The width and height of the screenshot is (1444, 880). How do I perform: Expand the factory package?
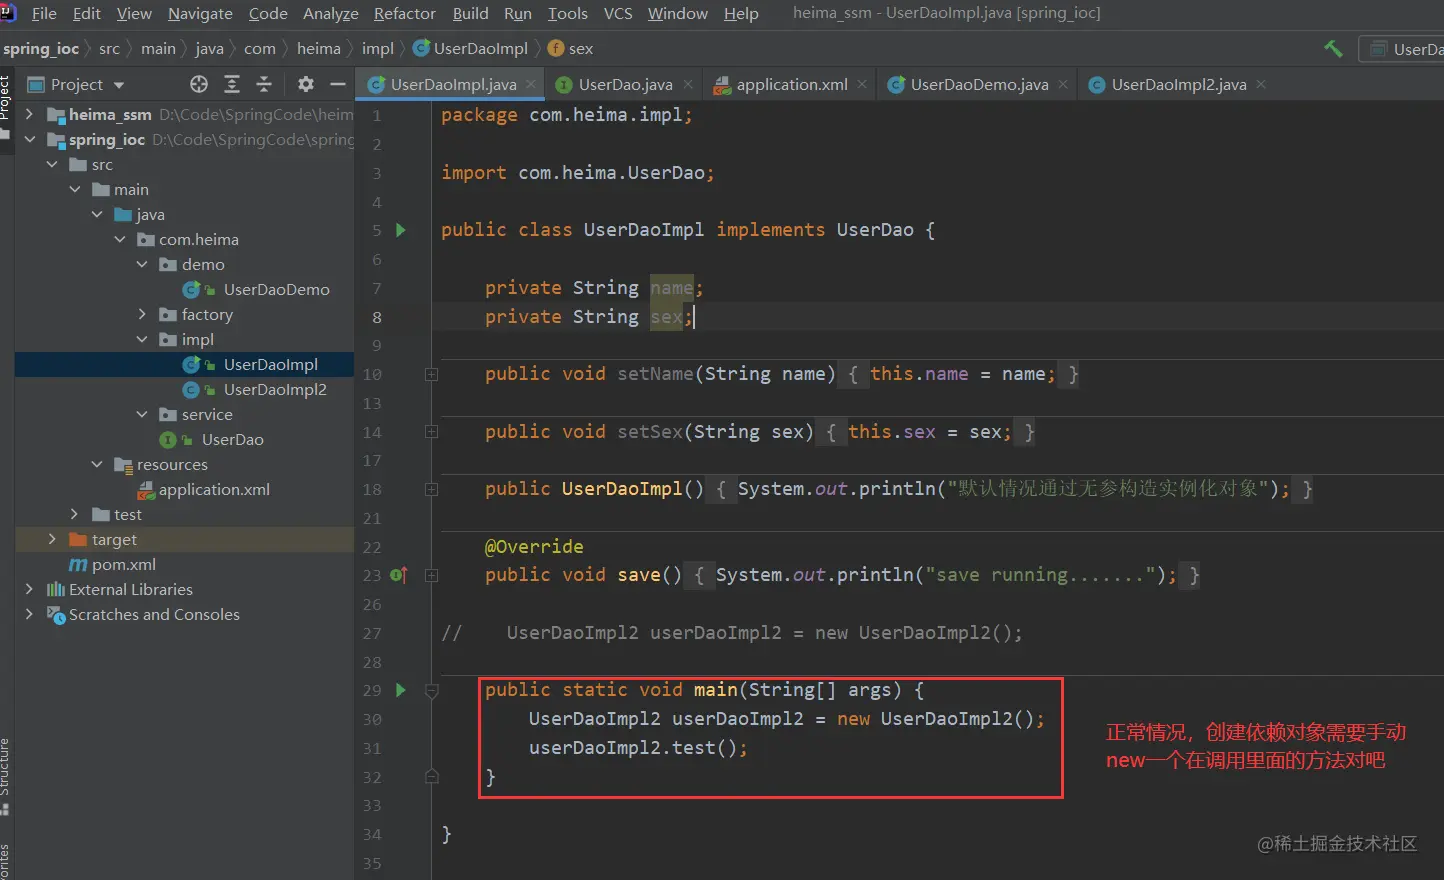(142, 315)
